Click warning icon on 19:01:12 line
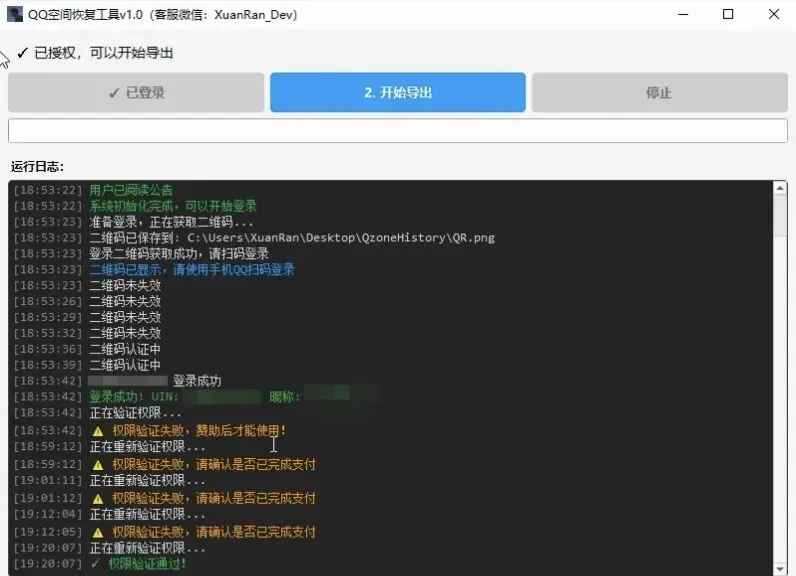The width and height of the screenshot is (796, 576). point(98,499)
